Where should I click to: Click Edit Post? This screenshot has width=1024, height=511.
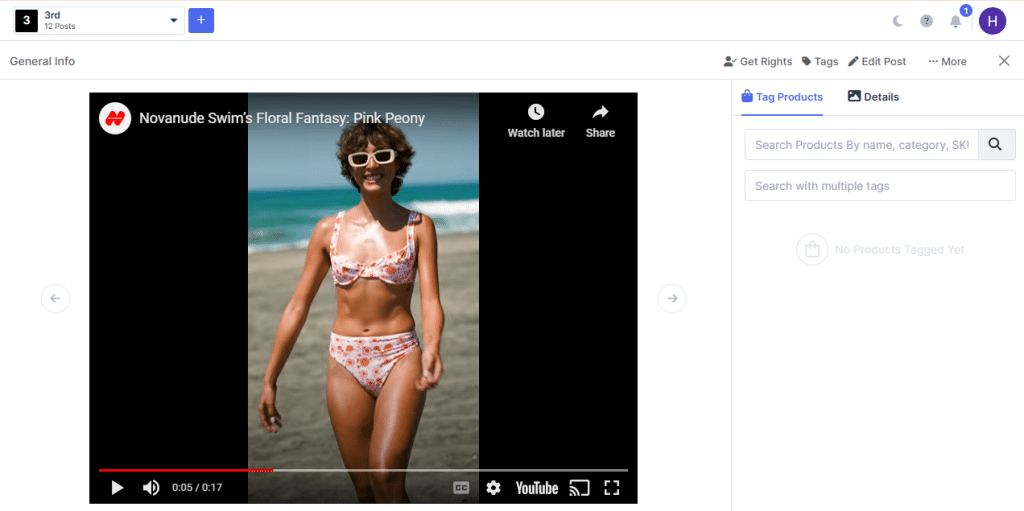click(877, 61)
